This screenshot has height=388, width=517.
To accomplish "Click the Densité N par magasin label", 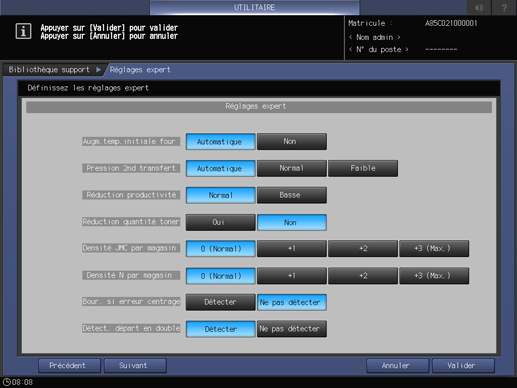I will [x=131, y=275].
